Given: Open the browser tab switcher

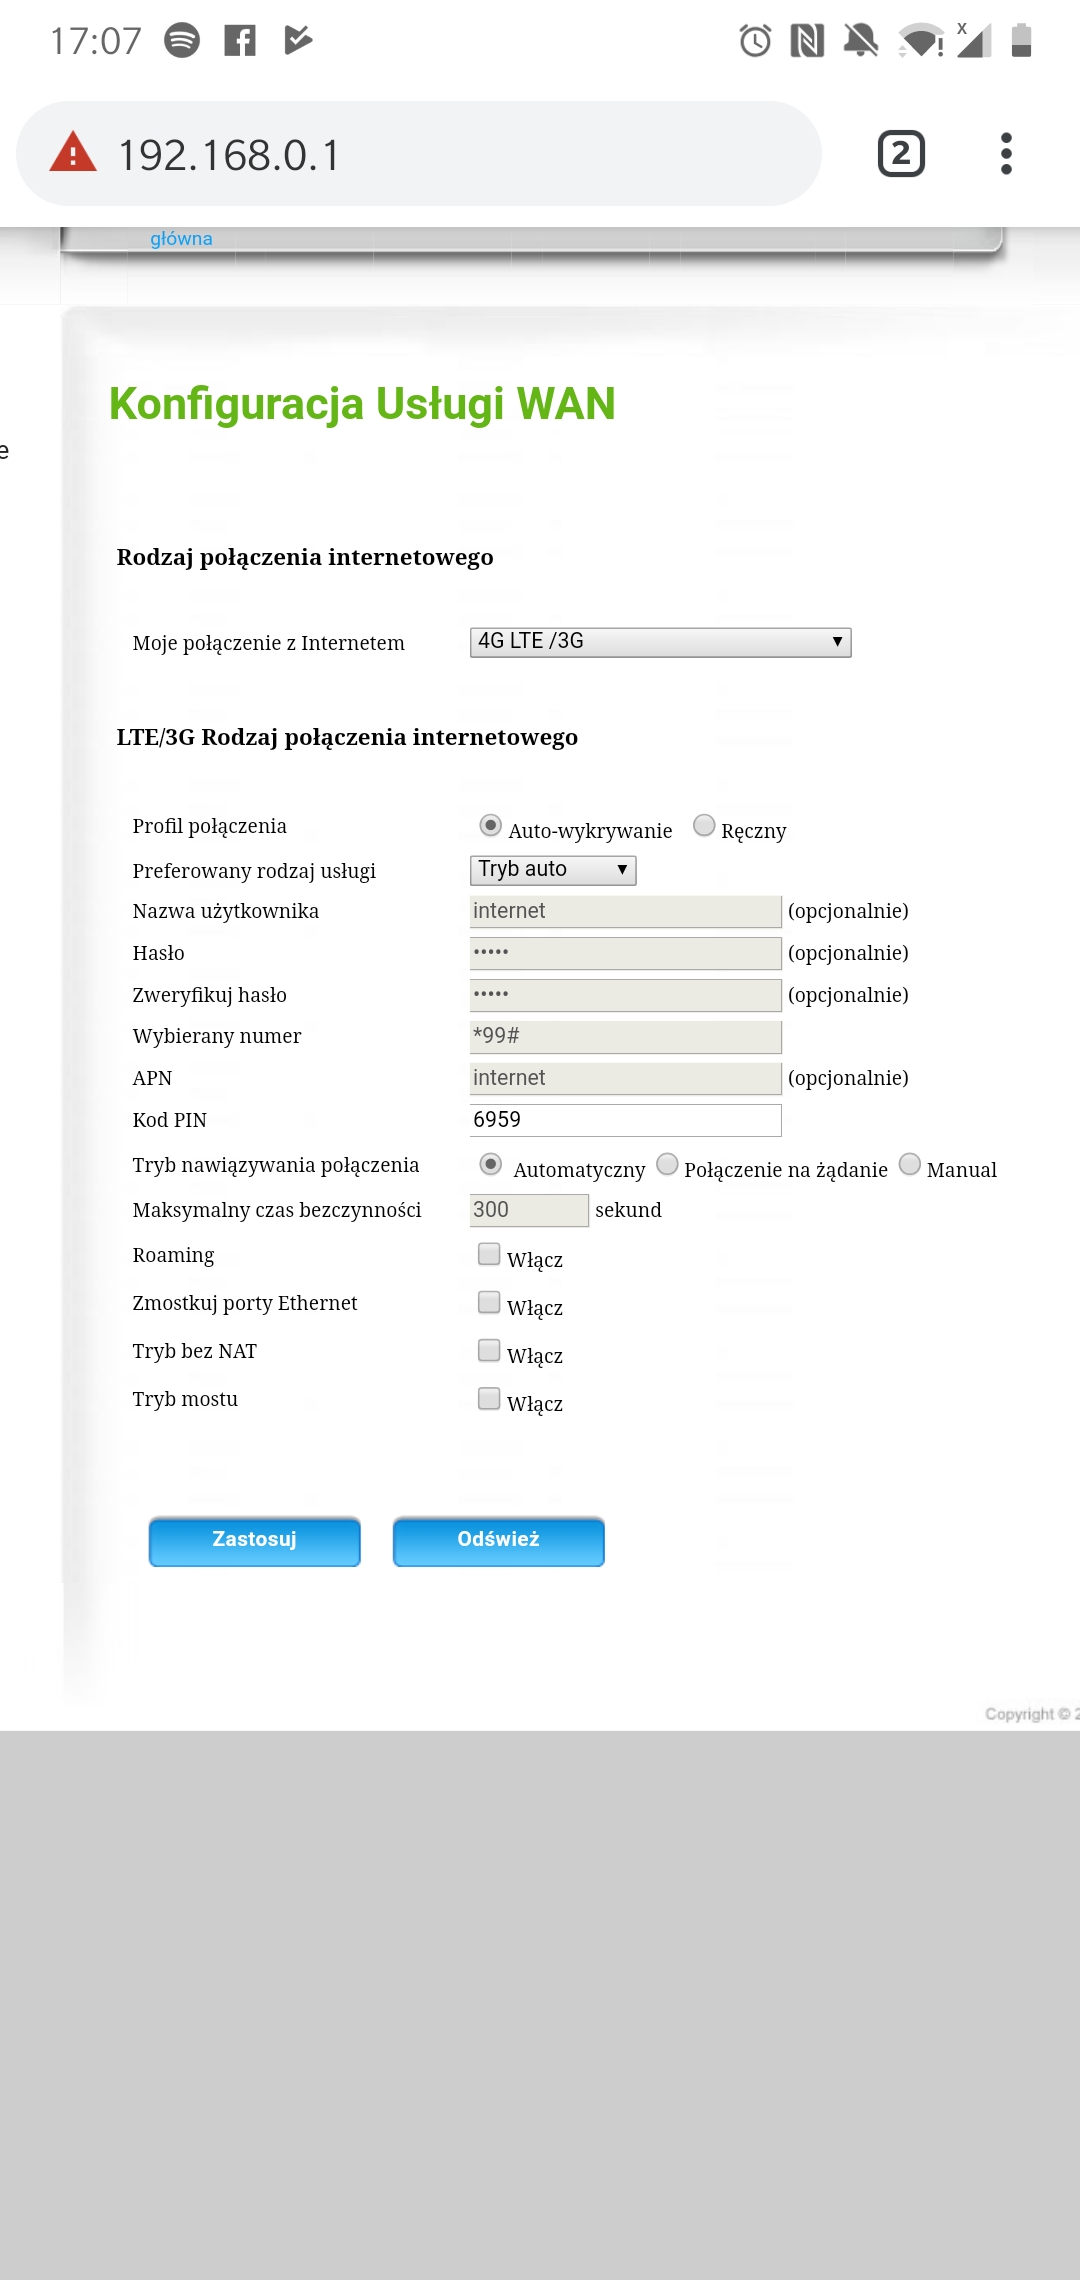Looking at the screenshot, I should tap(901, 154).
